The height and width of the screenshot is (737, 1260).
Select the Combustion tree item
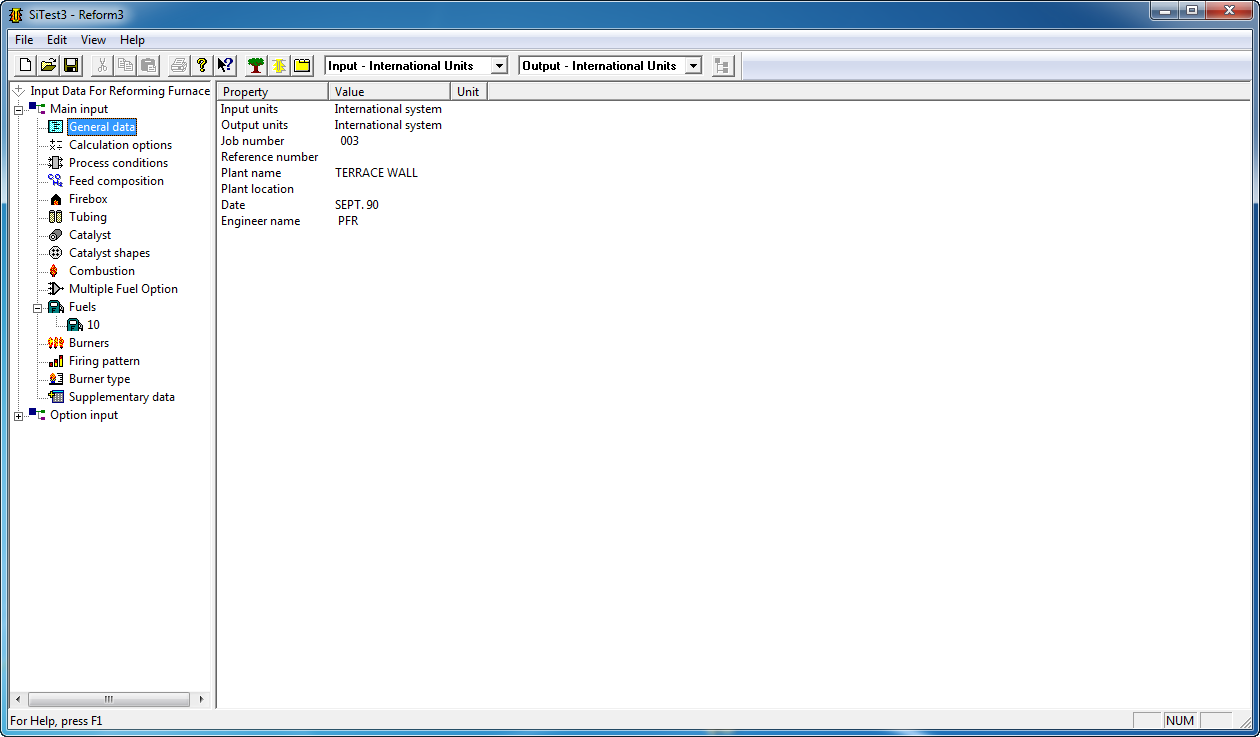tap(102, 271)
